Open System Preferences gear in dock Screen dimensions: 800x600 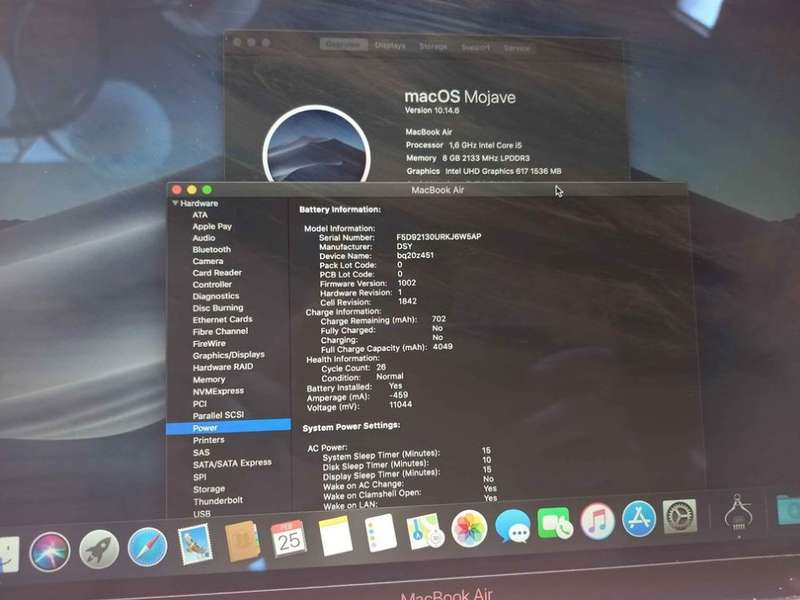[x=680, y=516]
